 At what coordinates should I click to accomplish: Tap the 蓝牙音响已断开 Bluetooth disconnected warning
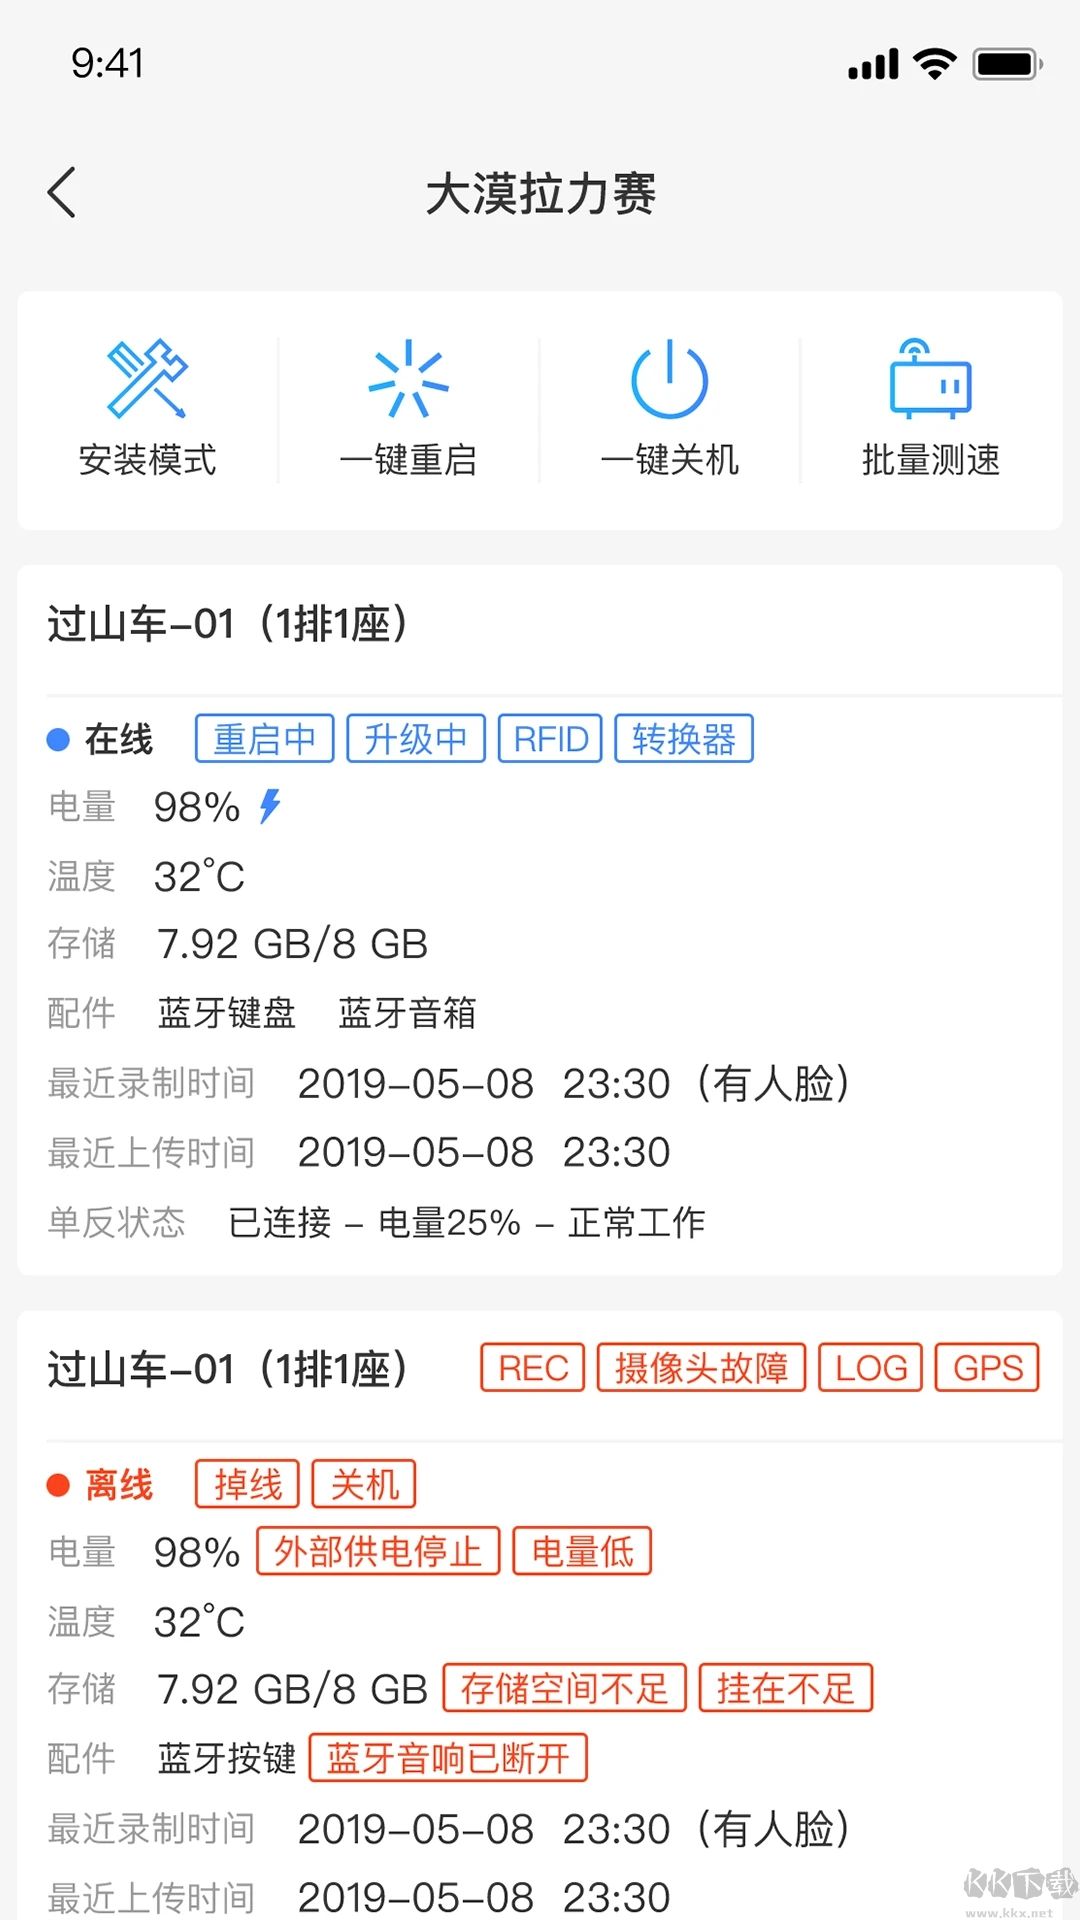coord(447,1758)
